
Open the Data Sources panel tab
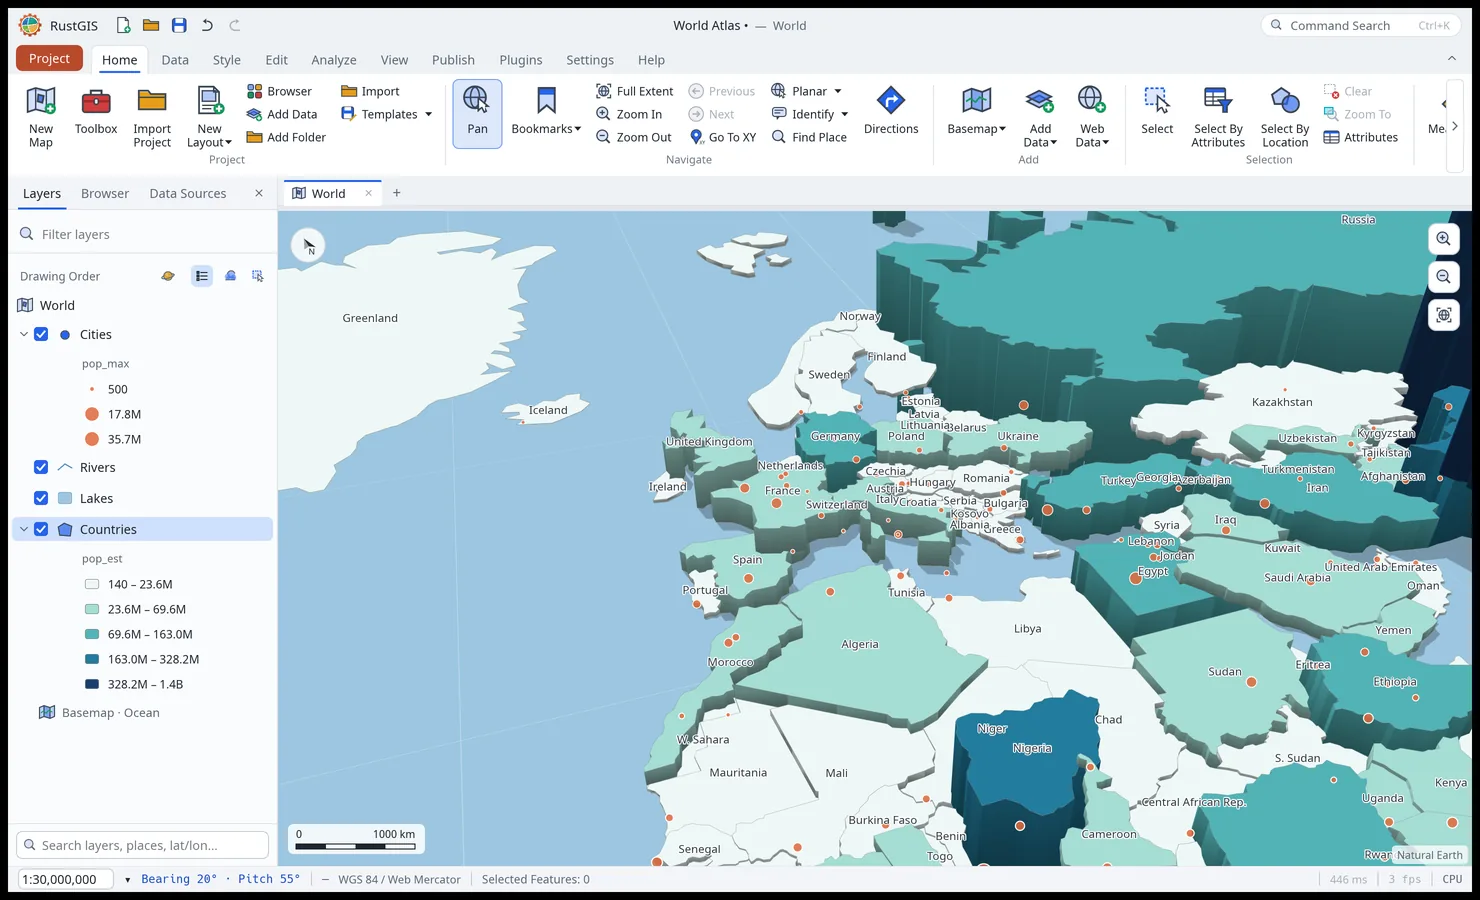click(x=188, y=193)
